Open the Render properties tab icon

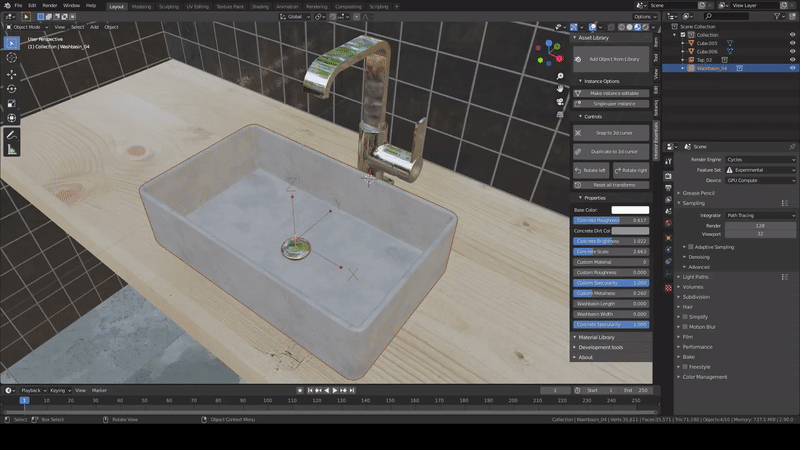[668, 176]
